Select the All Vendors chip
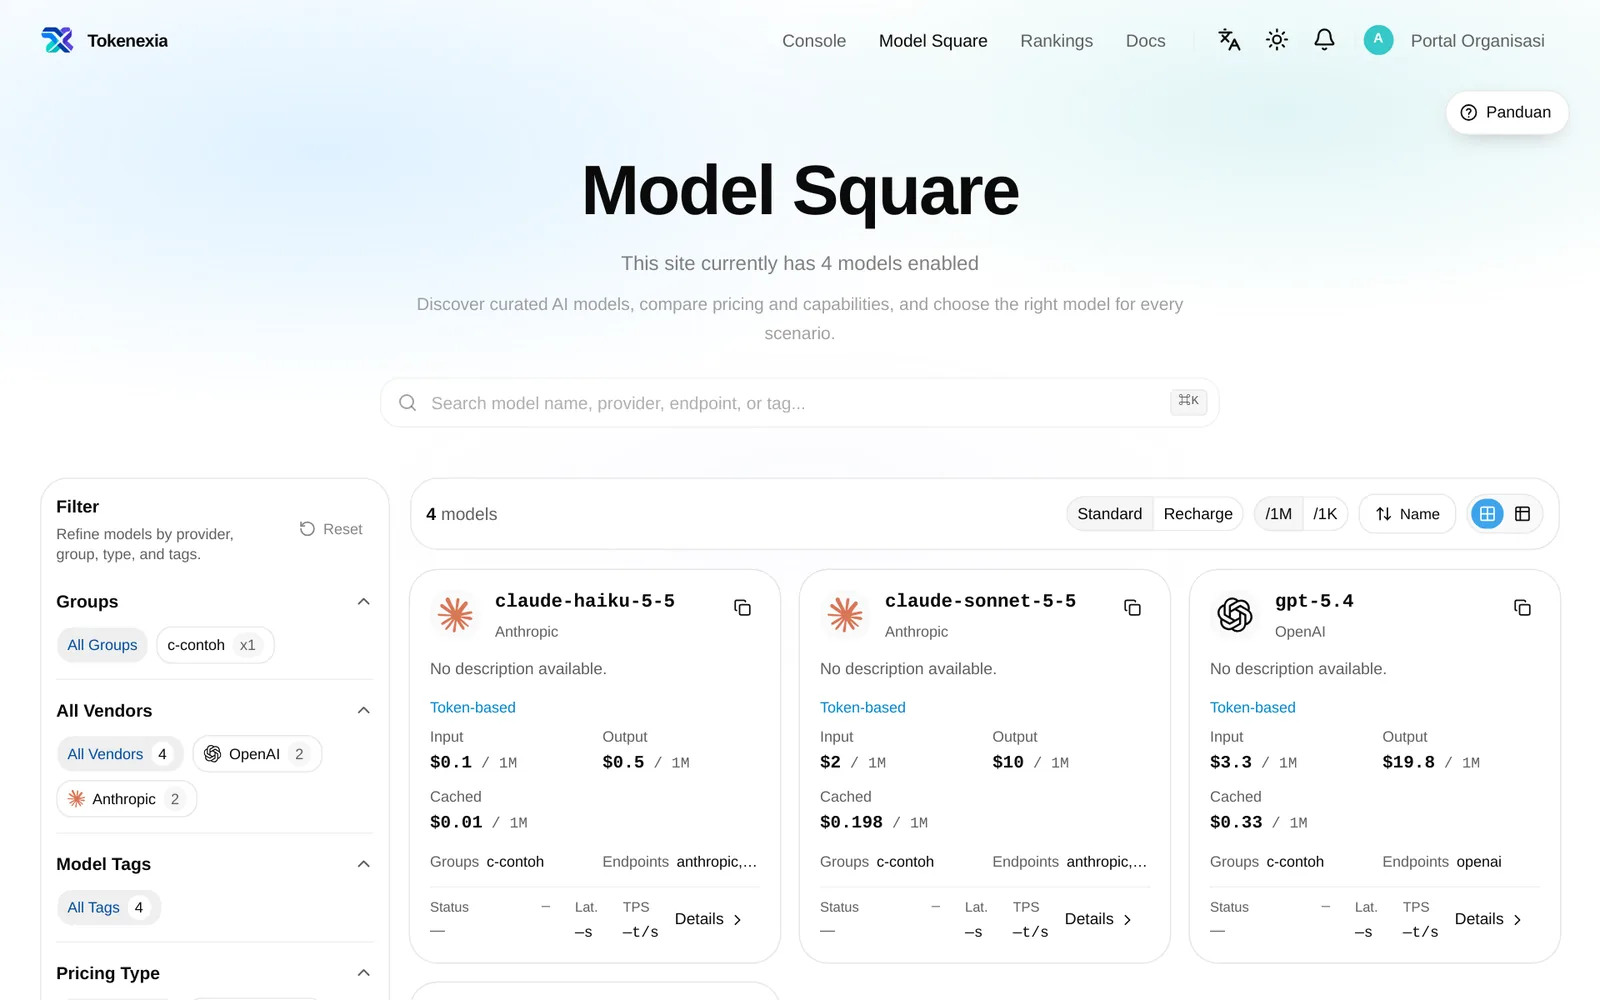The image size is (1600, 1000). pyautogui.click(x=119, y=754)
